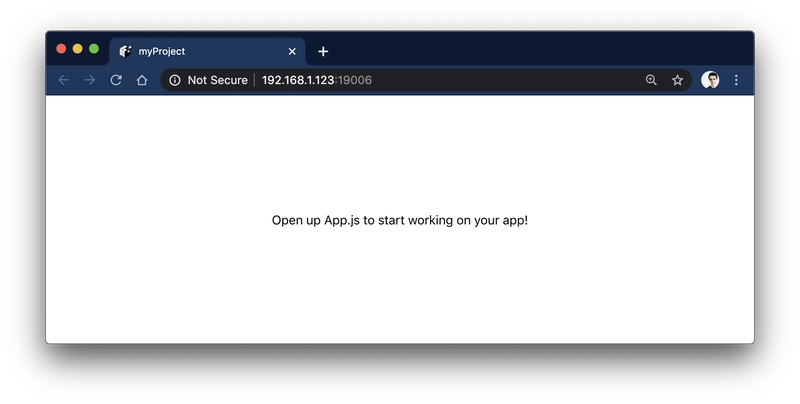The image size is (800, 404).
Task: Open the zoom magnifier in address bar
Action: pos(651,80)
